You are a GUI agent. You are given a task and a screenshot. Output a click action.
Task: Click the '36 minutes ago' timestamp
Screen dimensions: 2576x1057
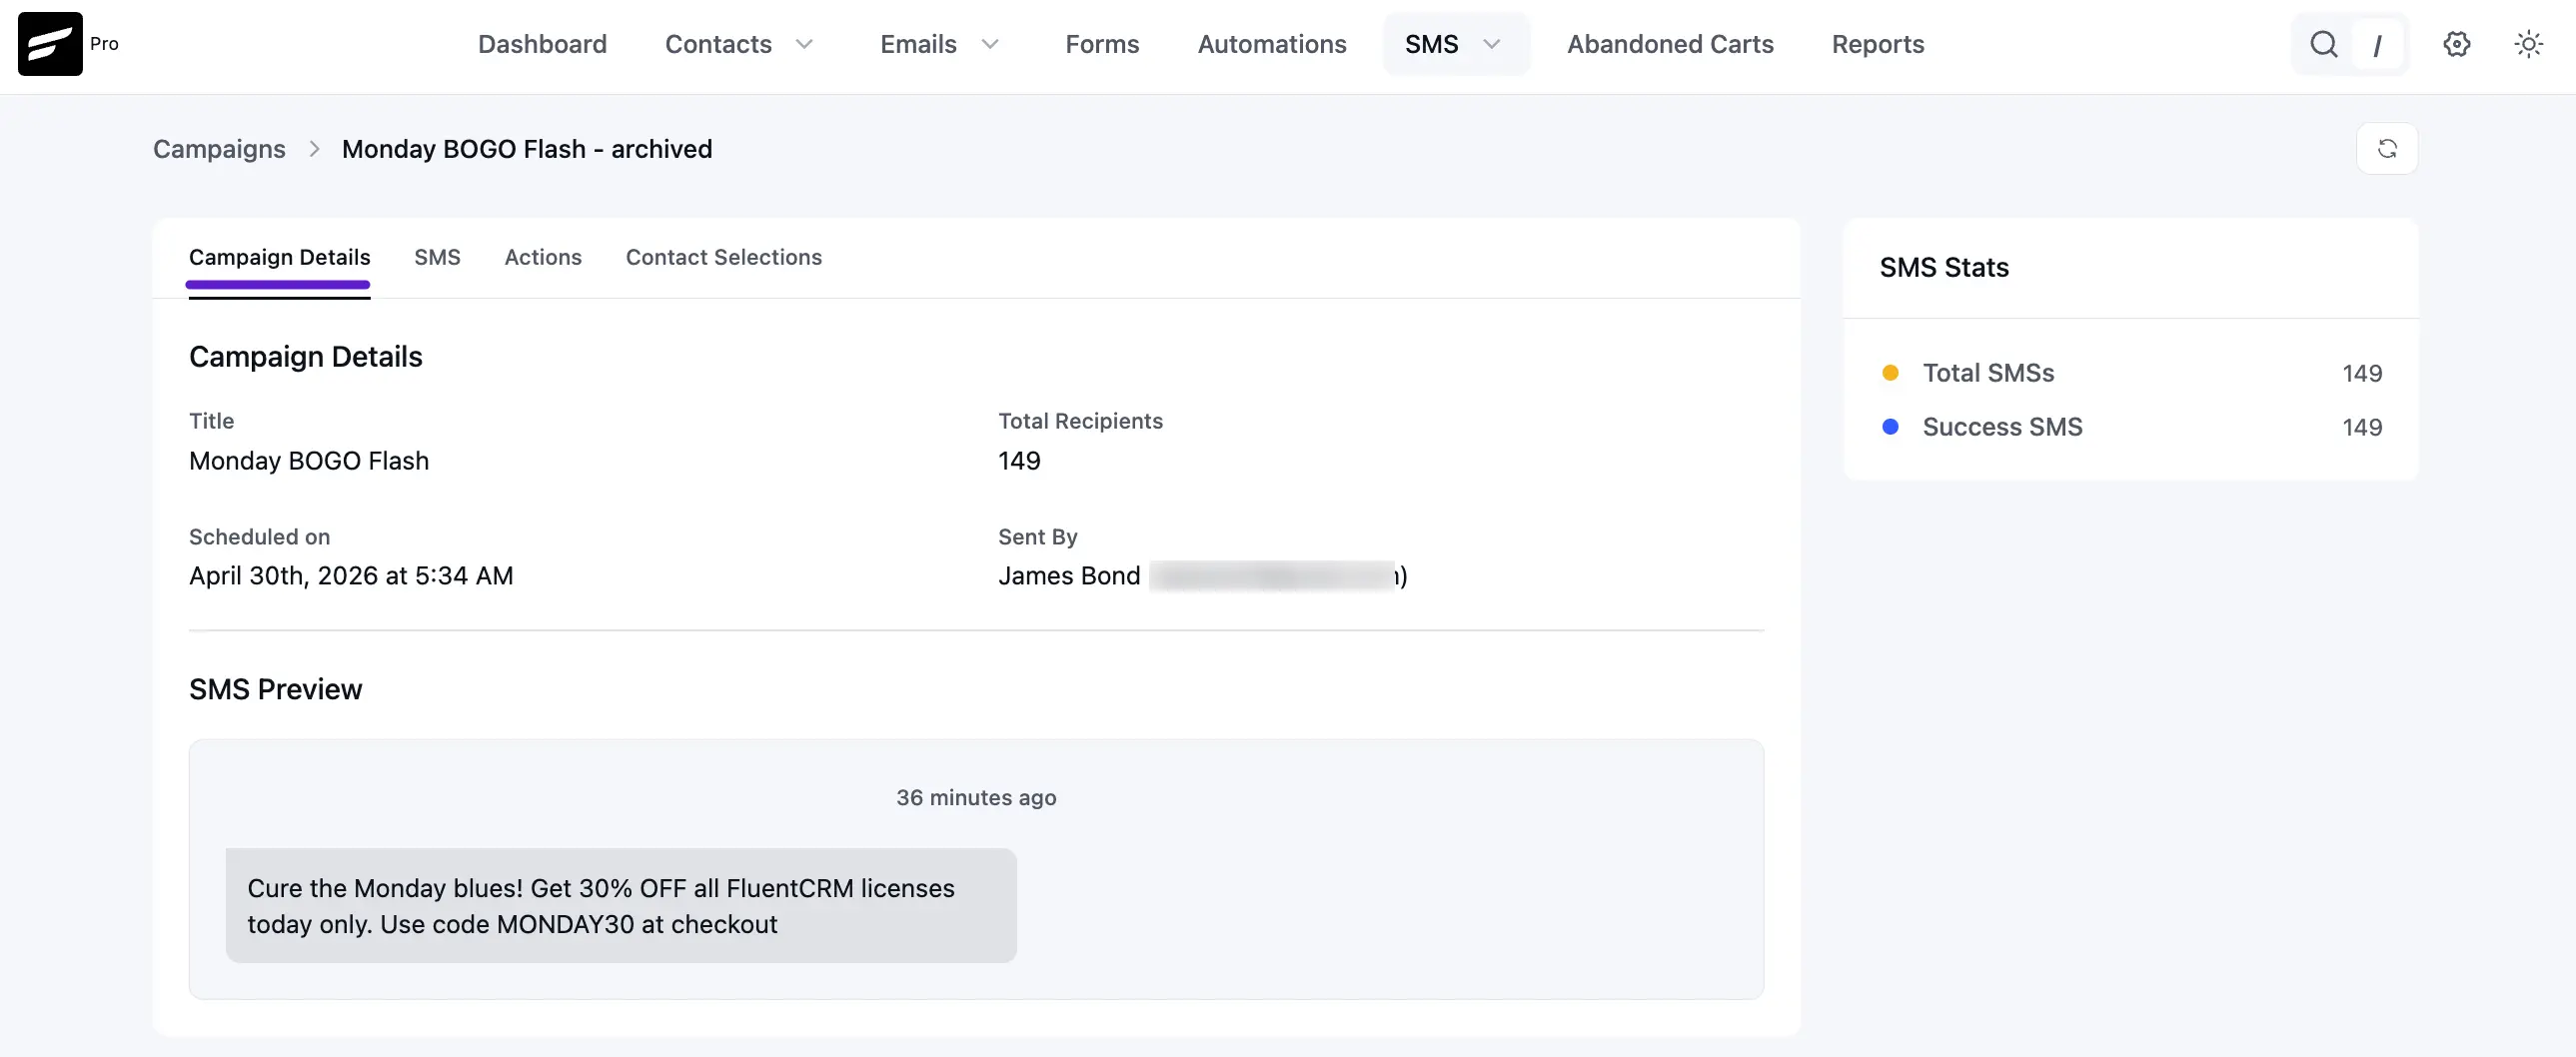[x=976, y=798]
